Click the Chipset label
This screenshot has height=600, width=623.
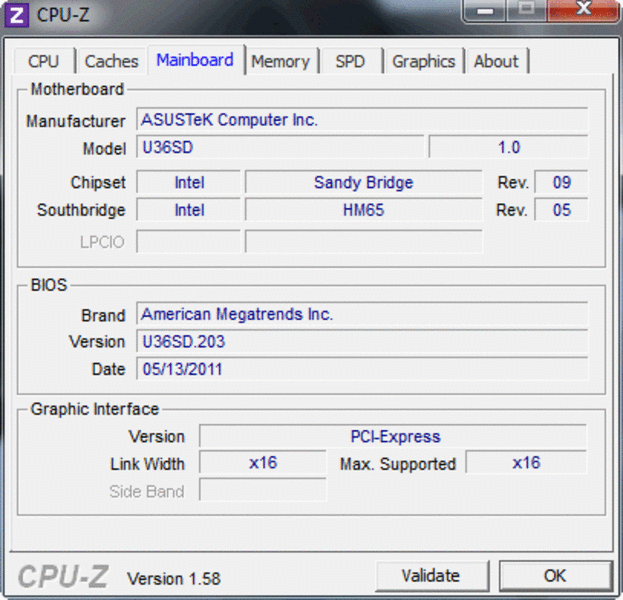(x=98, y=183)
